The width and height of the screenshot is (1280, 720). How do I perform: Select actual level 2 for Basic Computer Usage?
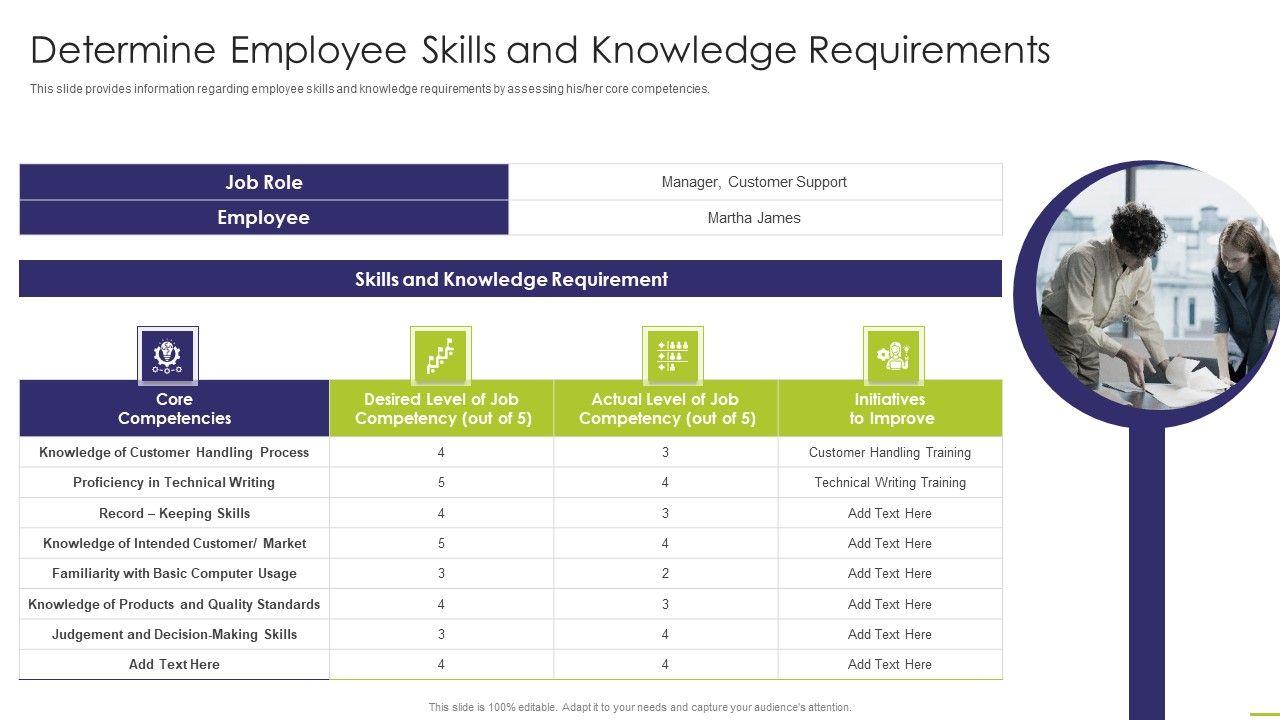click(x=665, y=573)
